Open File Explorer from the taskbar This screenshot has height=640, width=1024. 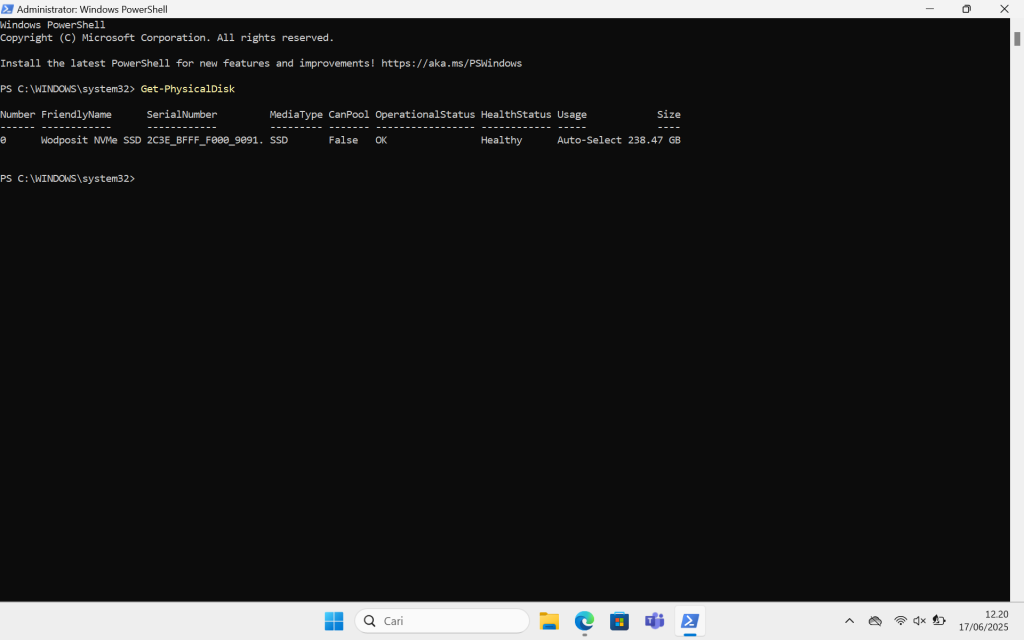pyautogui.click(x=549, y=621)
